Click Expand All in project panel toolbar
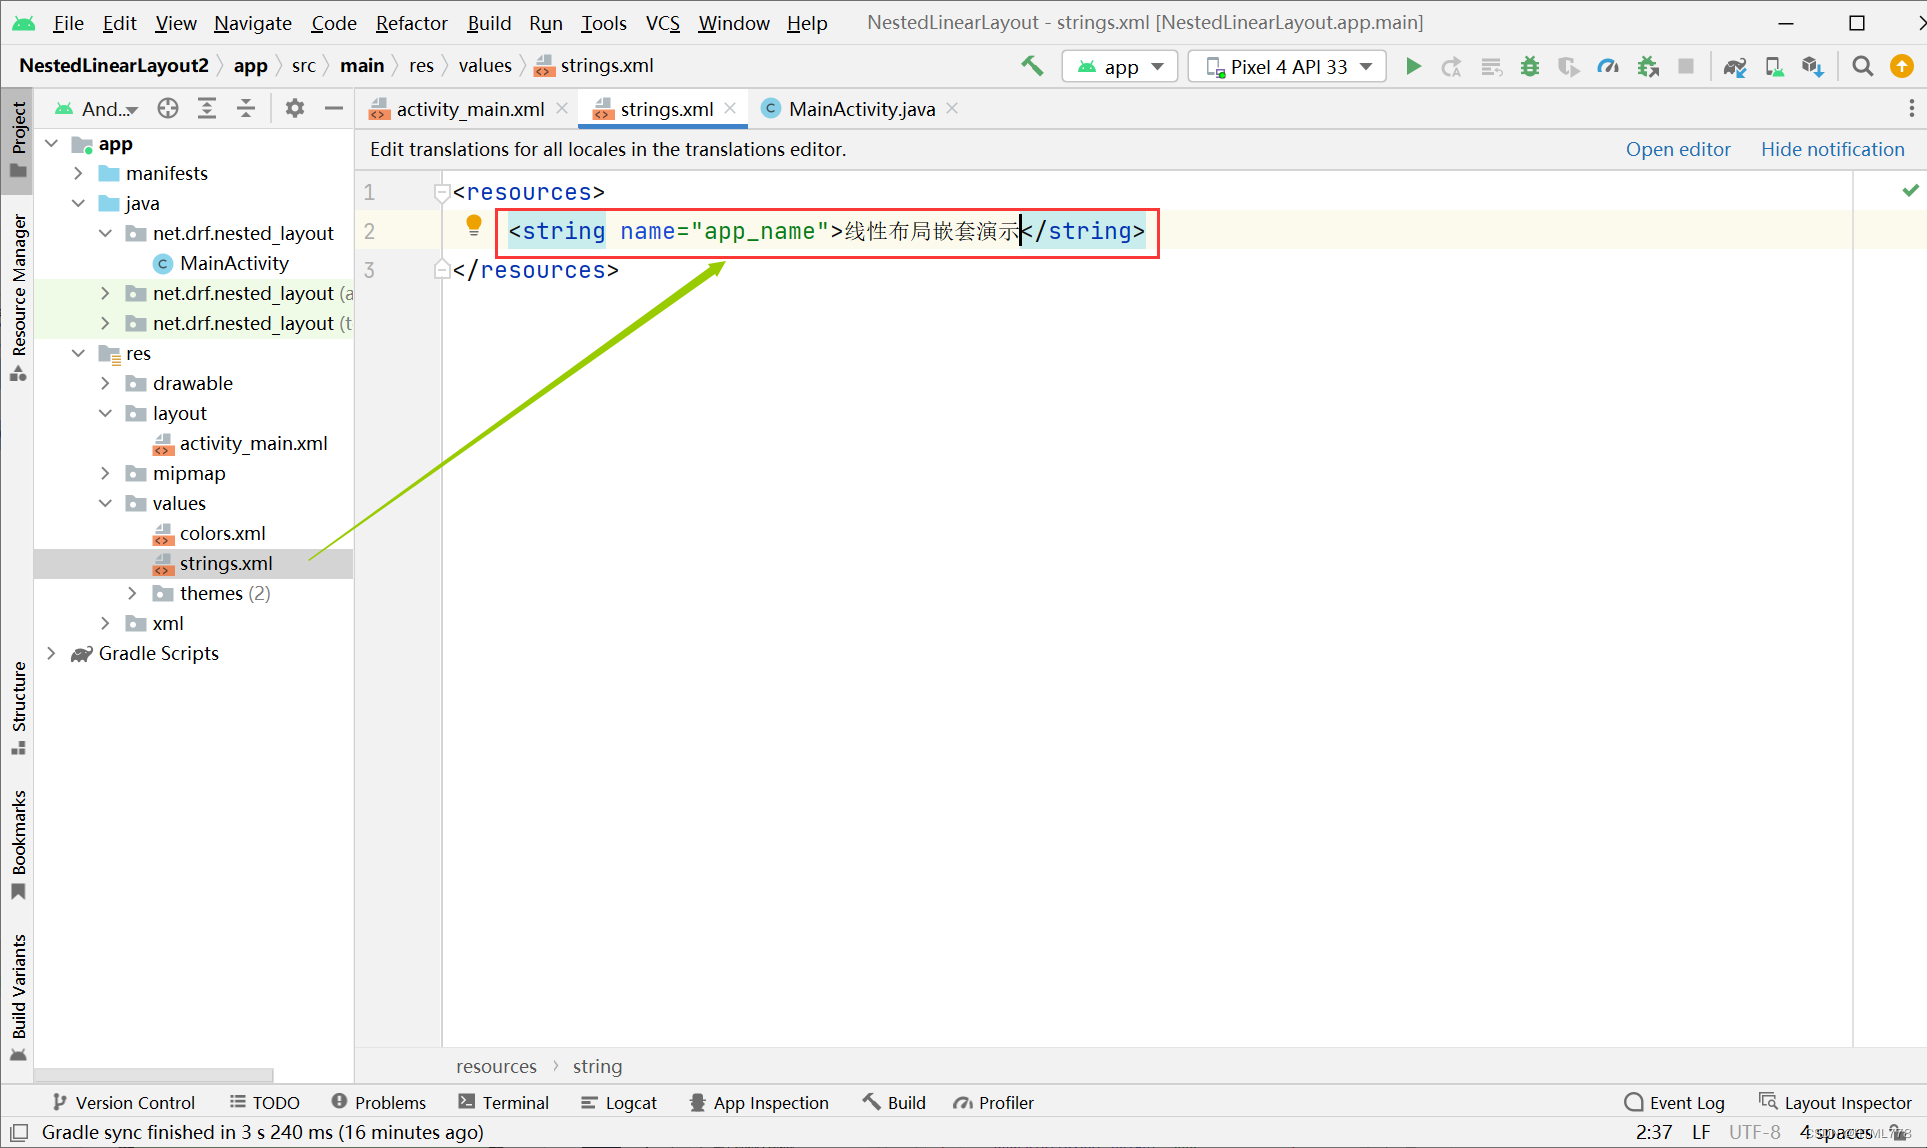This screenshot has height=1148, width=1927. [x=207, y=108]
